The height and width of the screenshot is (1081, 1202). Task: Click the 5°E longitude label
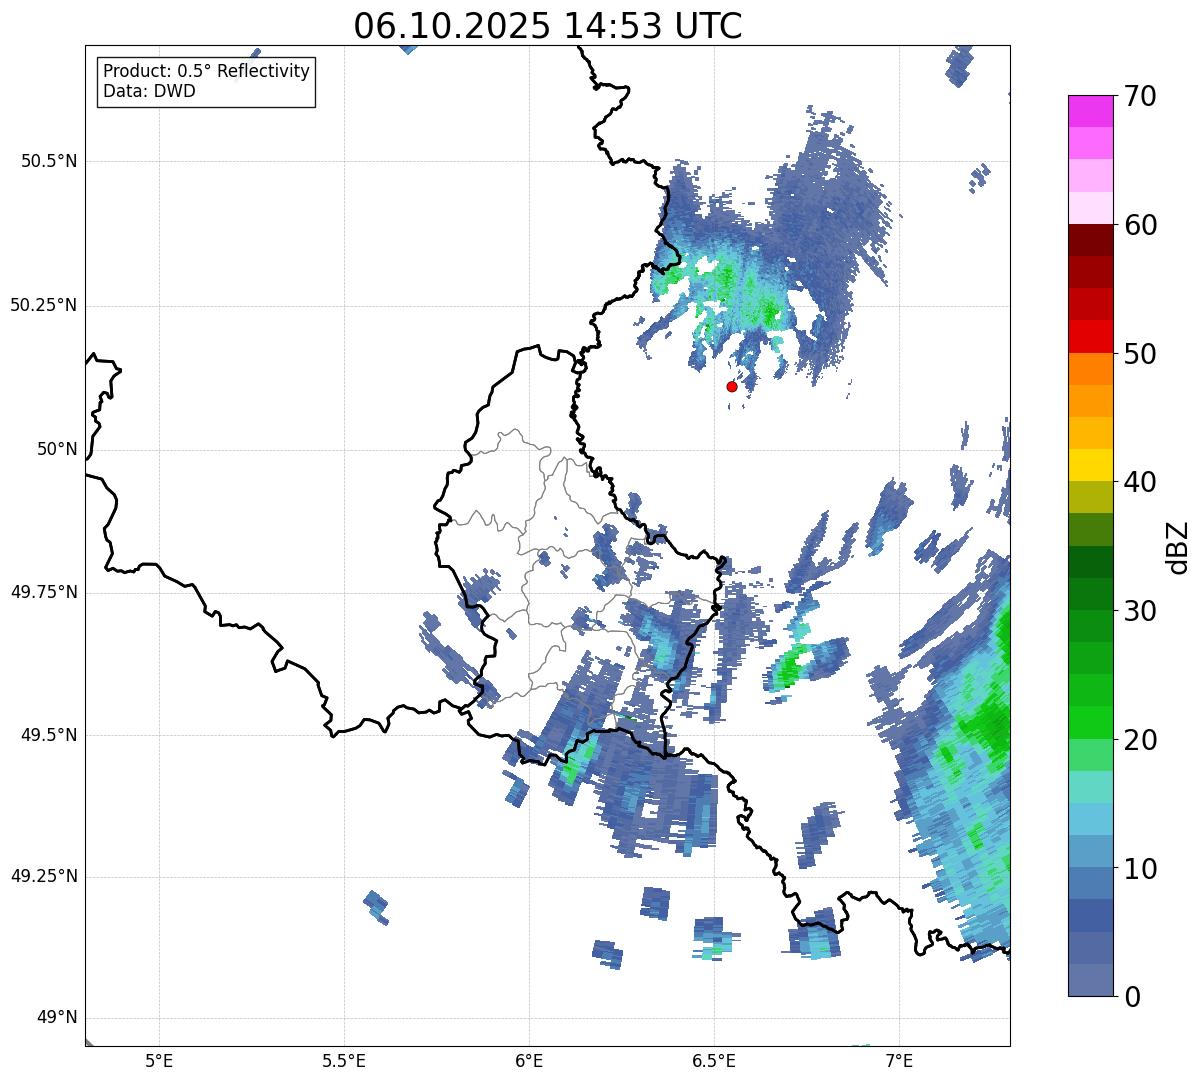click(159, 1060)
